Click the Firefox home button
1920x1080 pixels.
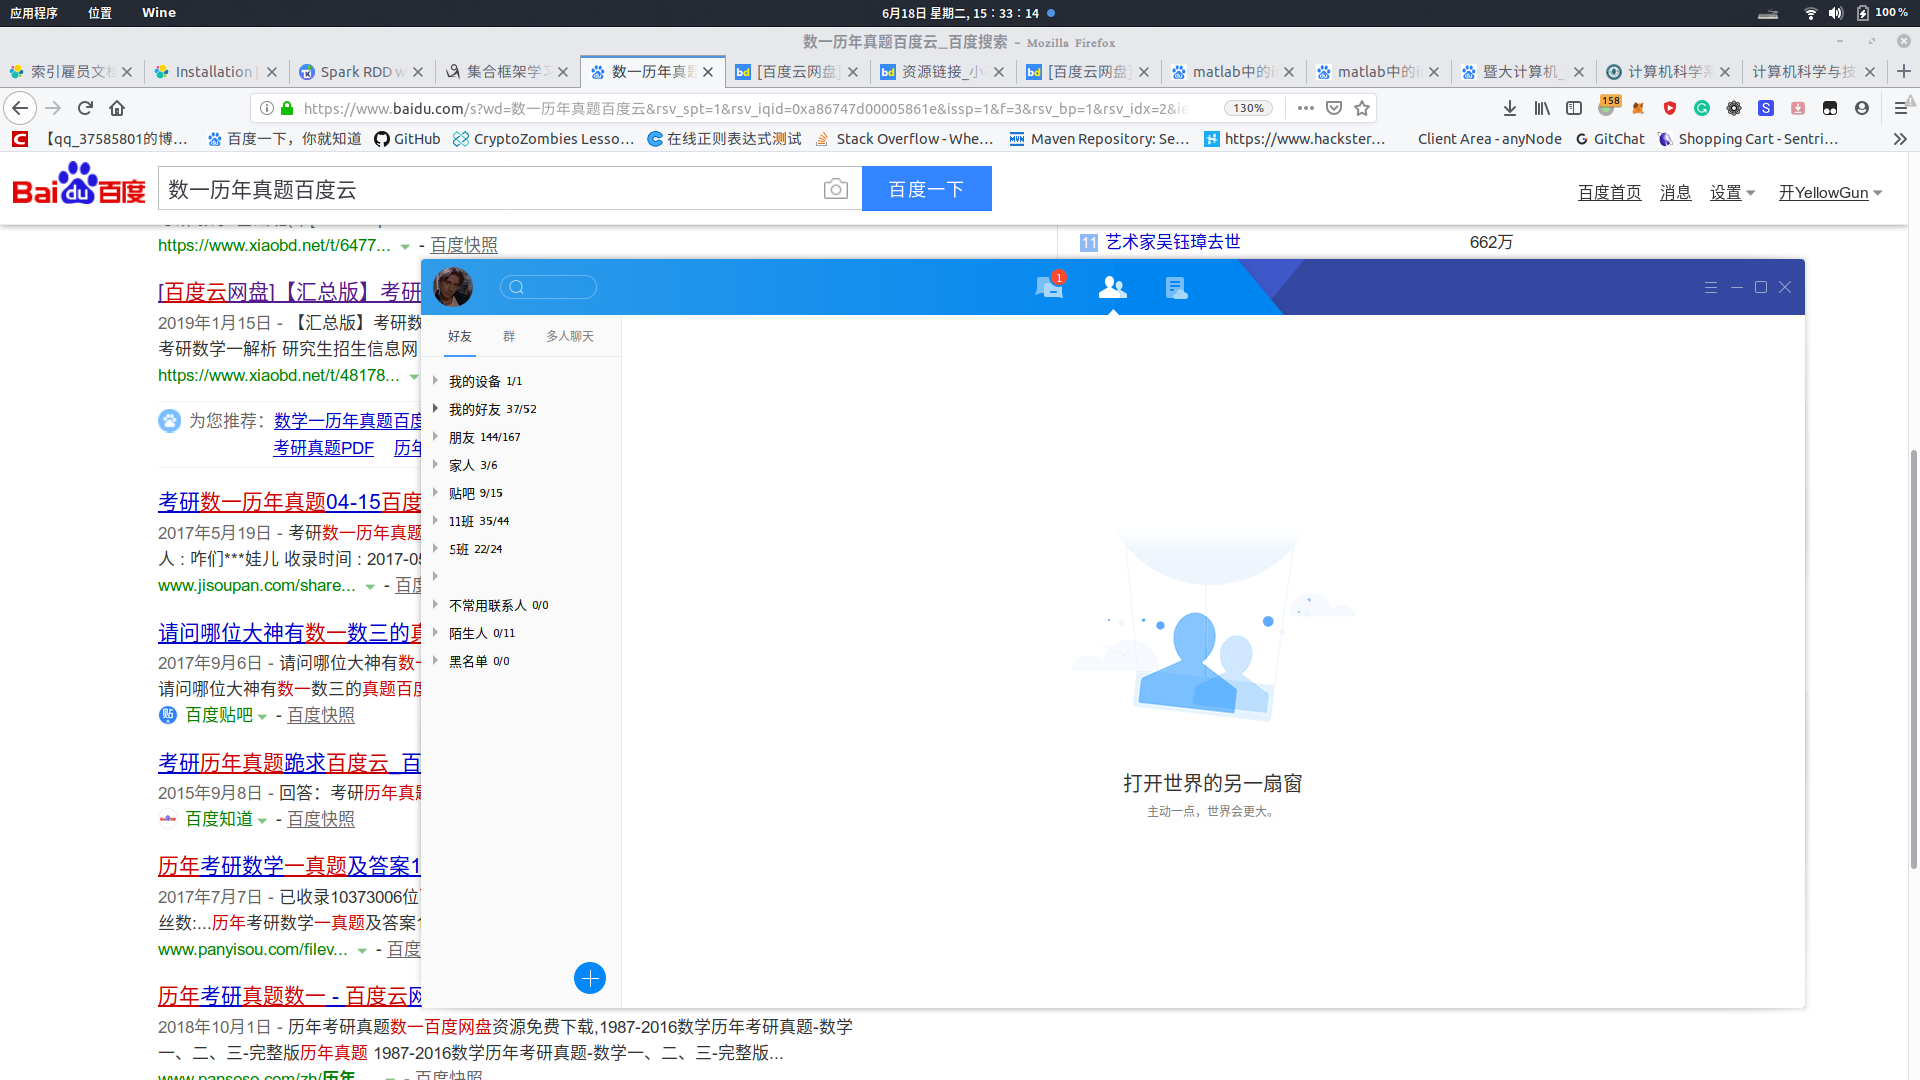pyautogui.click(x=117, y=108)
